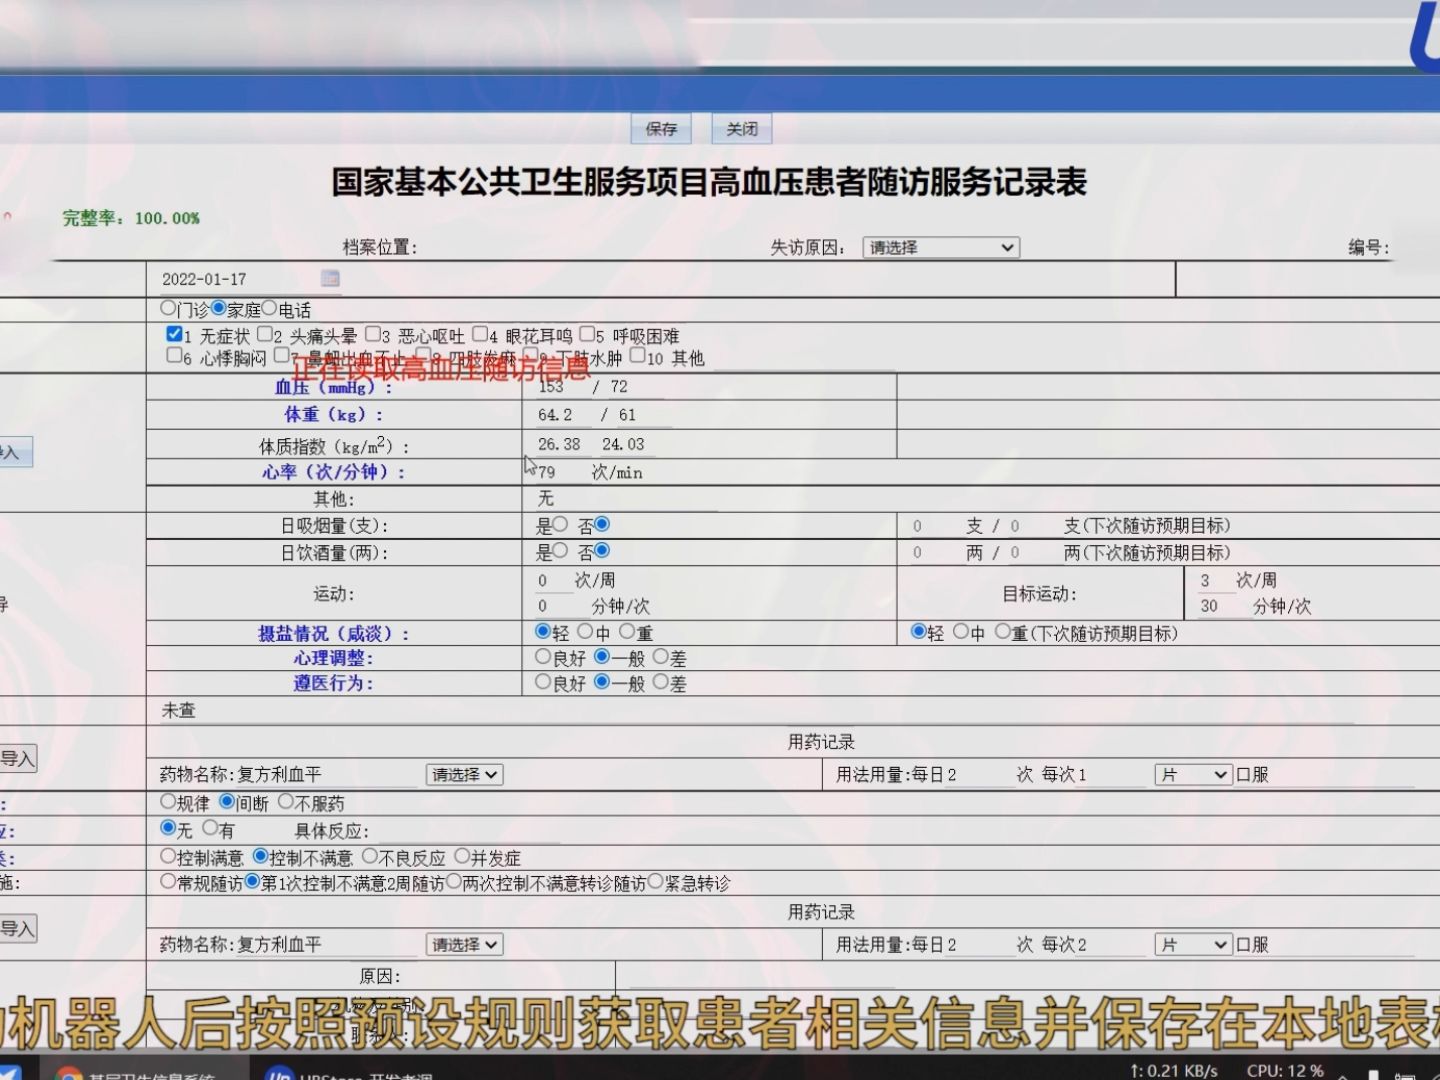Click the 关闭 button at the top
Image resolution: width=1440 pixels, height=1080 pixels.
click(x=740, y=129)
